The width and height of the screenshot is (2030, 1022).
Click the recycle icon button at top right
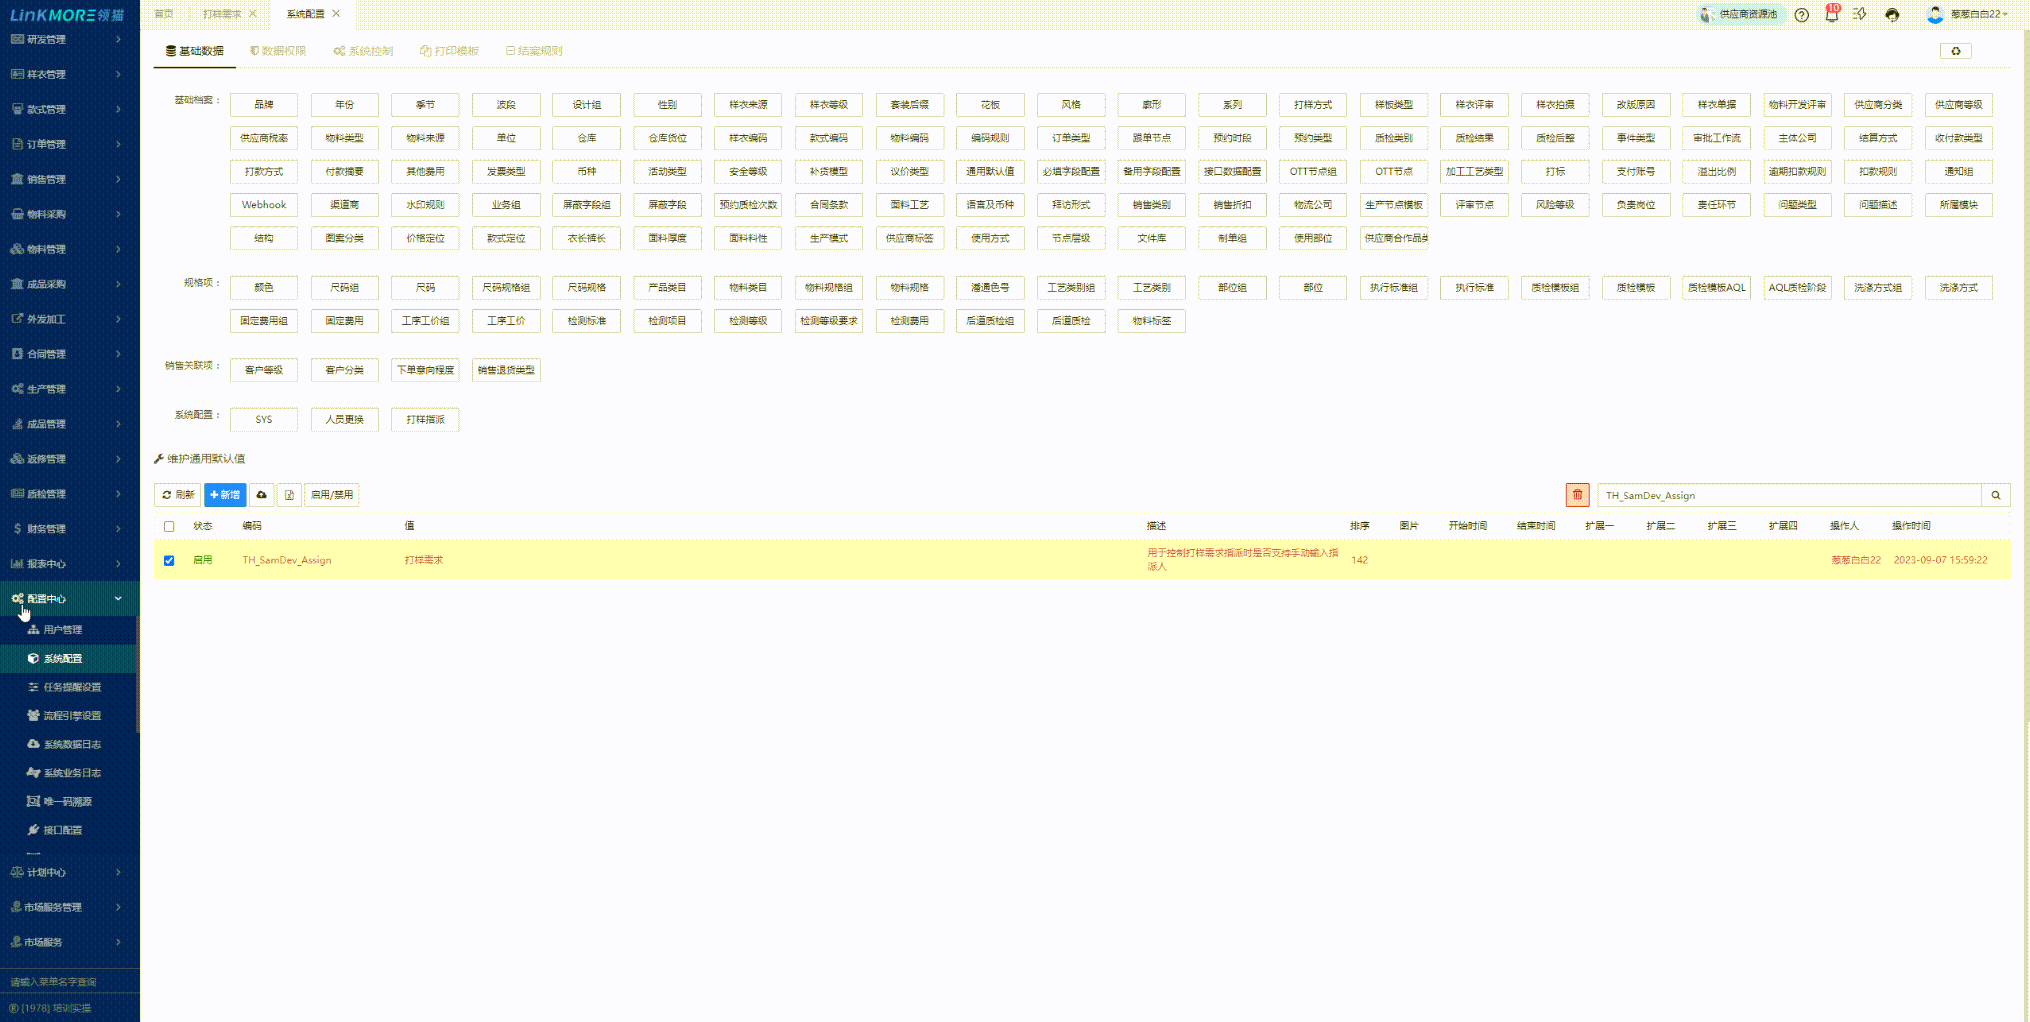click(x=1955, y=51)
